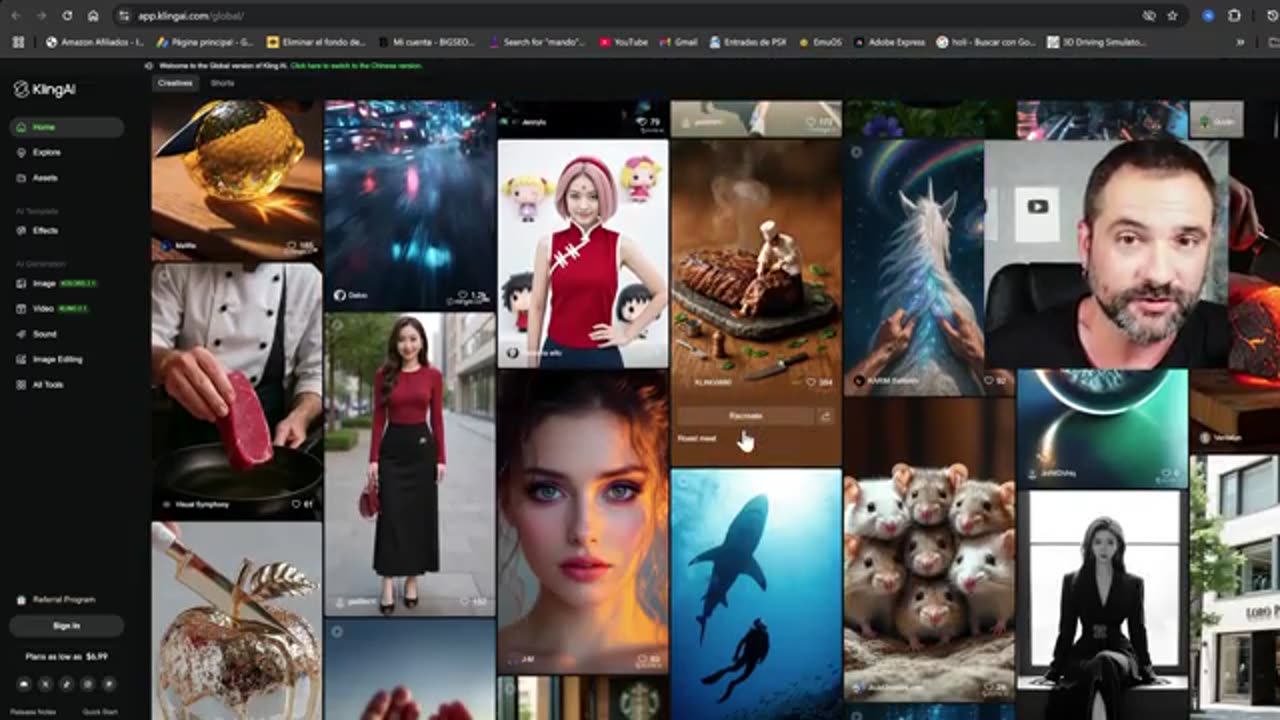Open the Eliminar el fondo bookmark

[316, 42]
